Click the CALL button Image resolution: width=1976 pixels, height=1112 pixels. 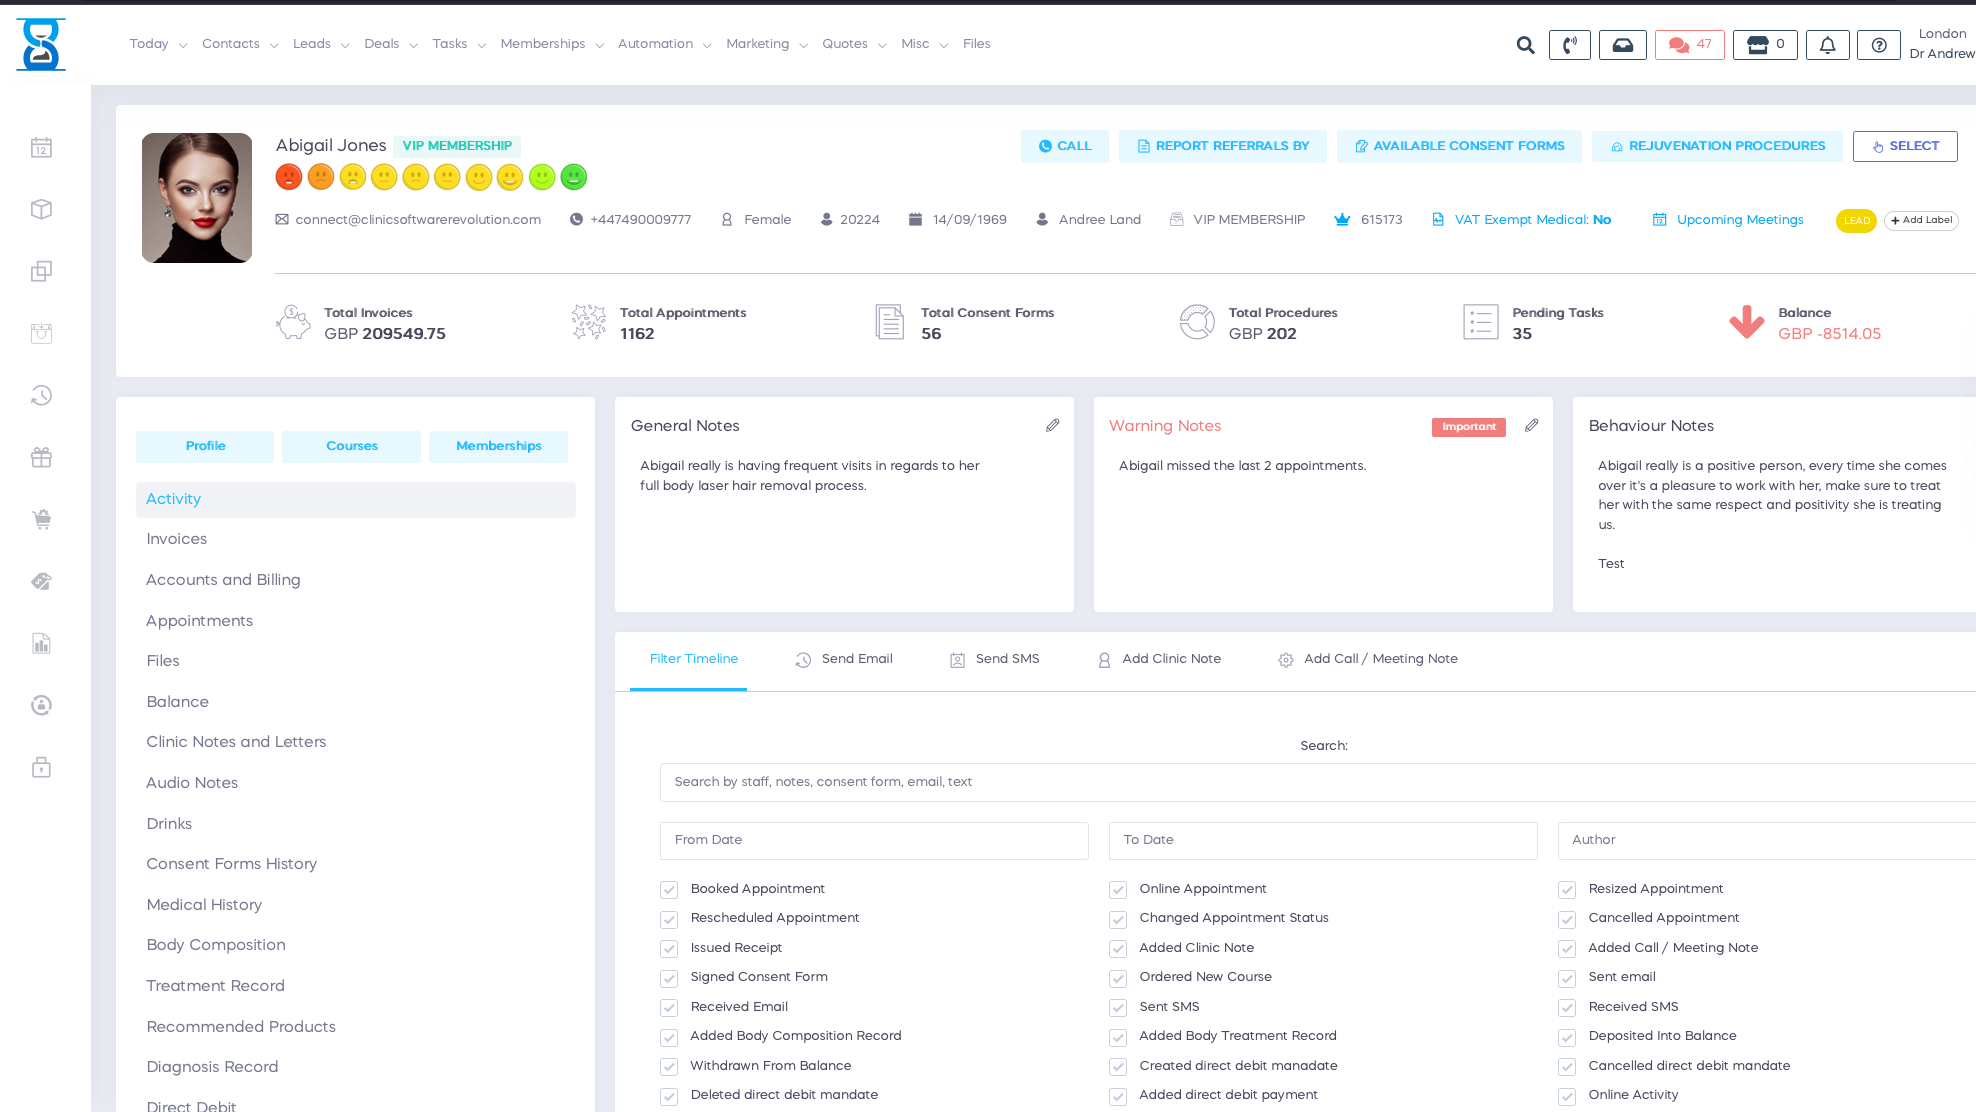(x=1065, y=146)
